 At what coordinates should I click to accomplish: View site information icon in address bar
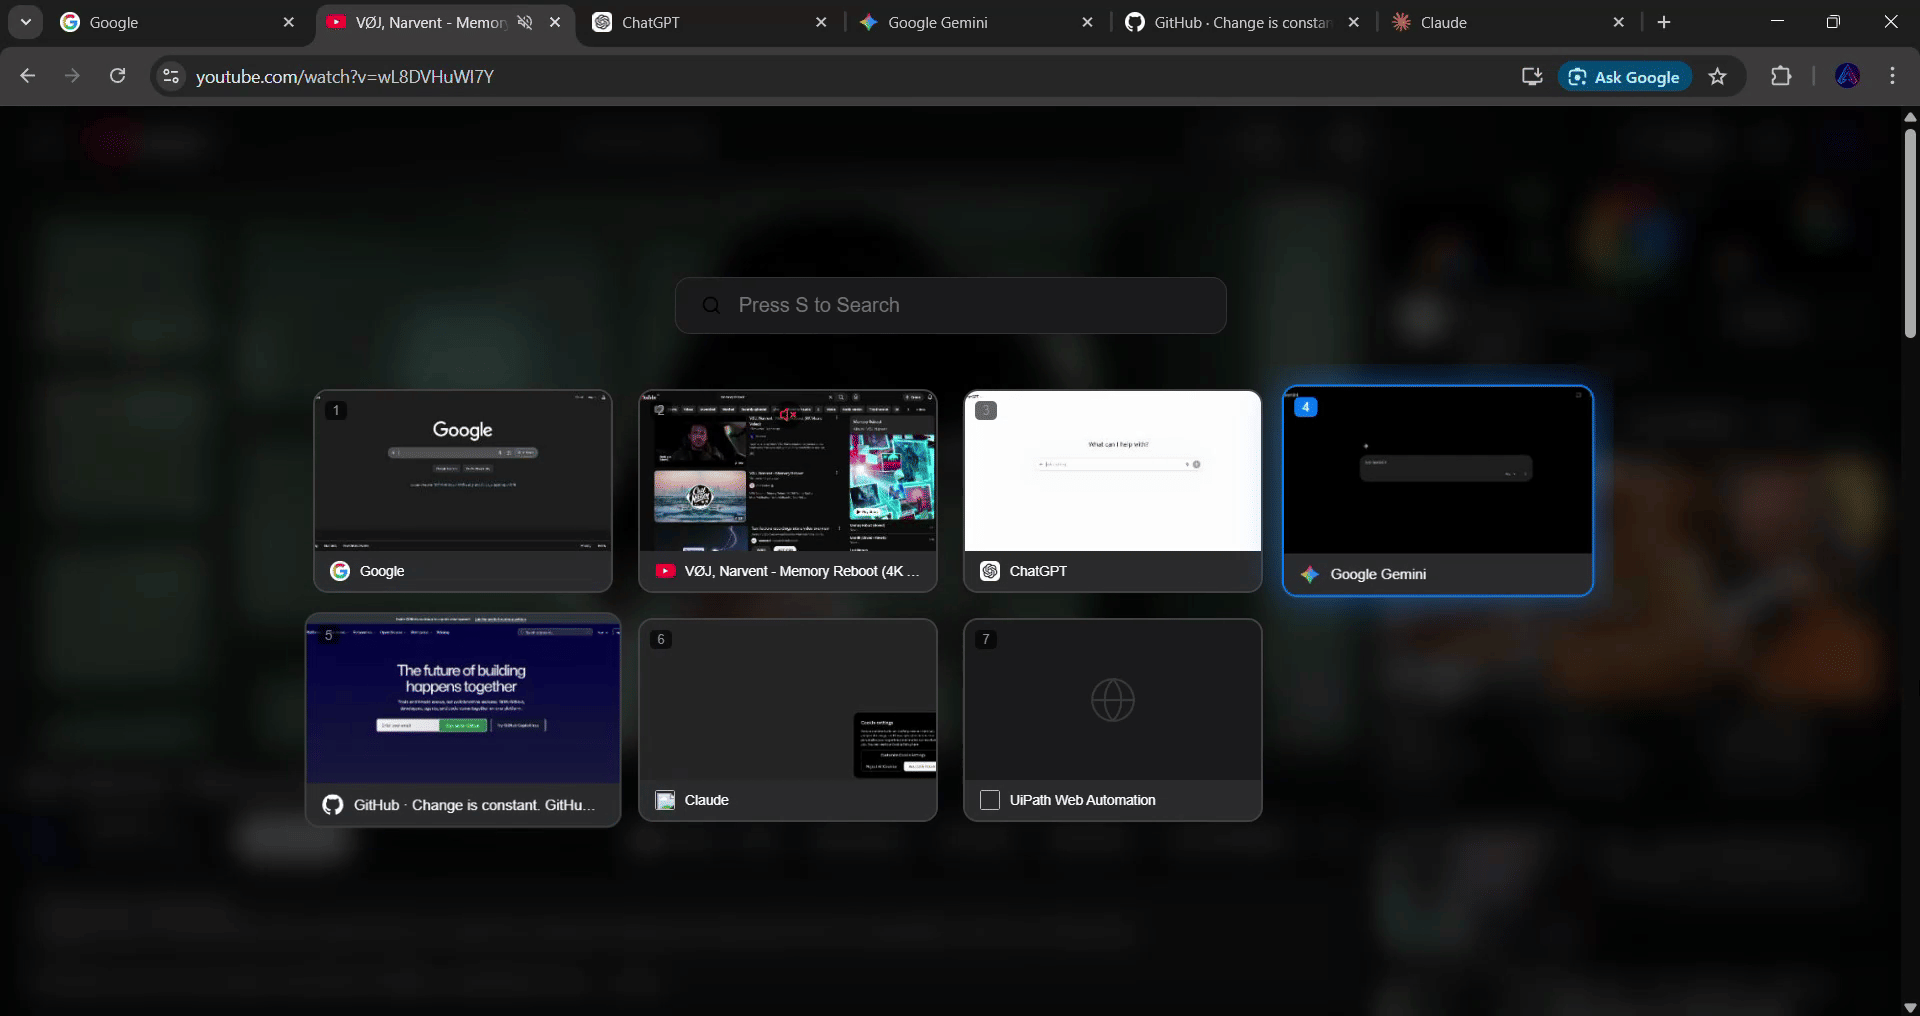pyautogui.click(x=171, y=76)
